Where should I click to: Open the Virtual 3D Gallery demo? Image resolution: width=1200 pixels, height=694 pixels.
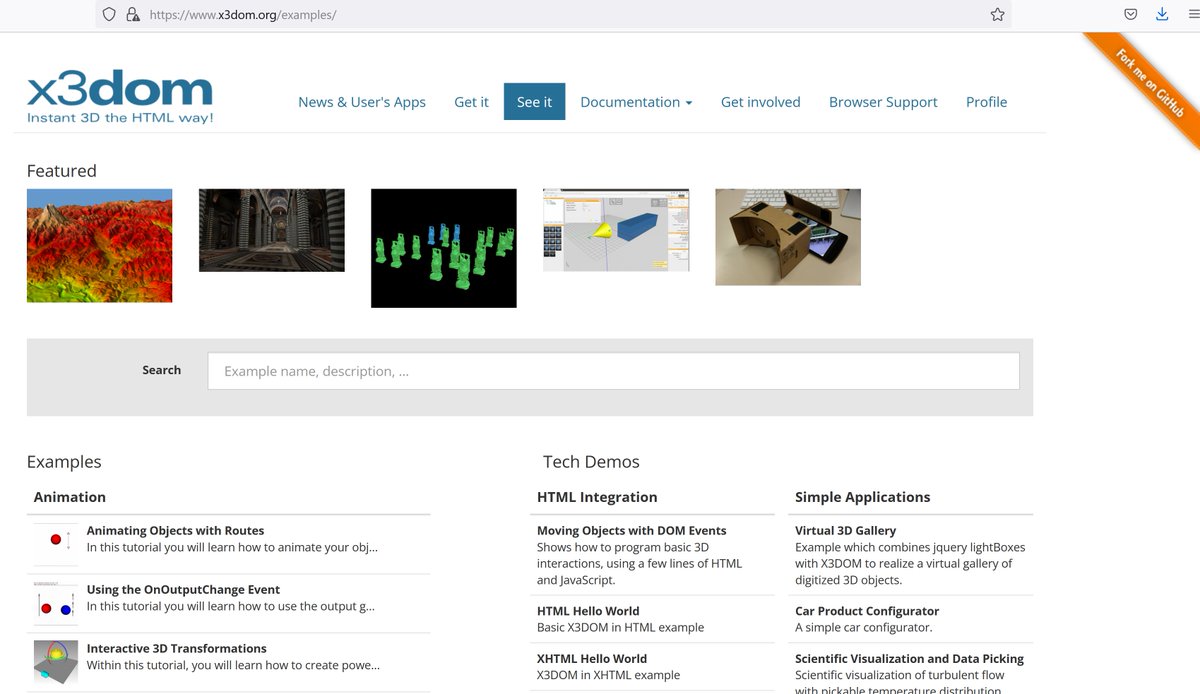[x=845, y=531]
